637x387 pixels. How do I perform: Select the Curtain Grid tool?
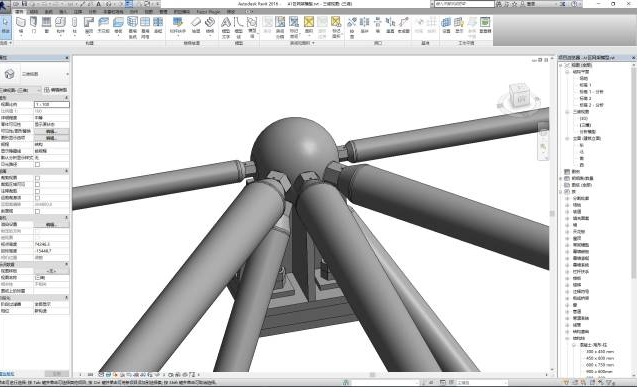145,27
